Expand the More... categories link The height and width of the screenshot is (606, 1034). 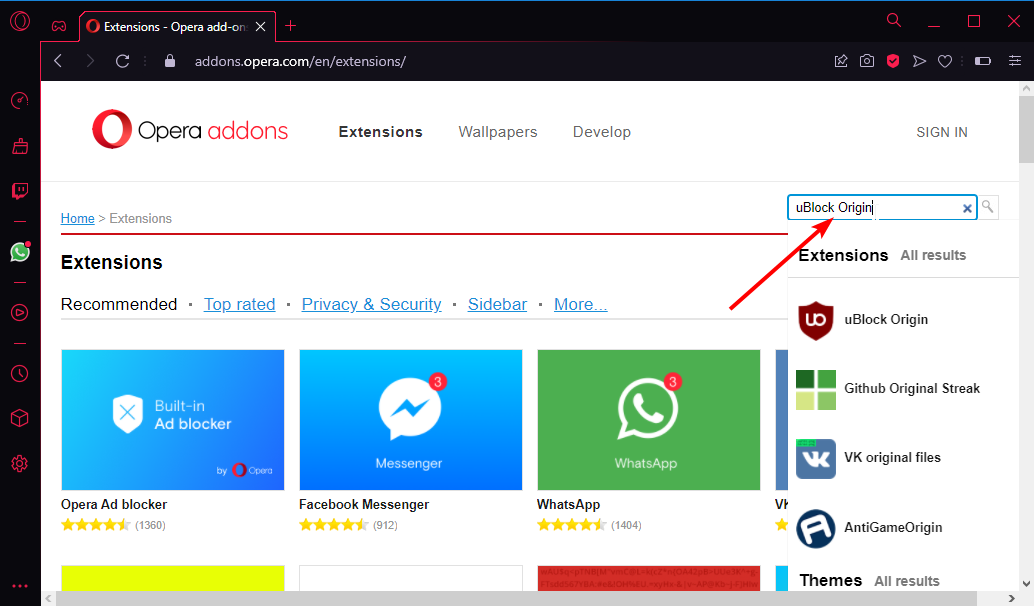(x=580, y=304)
